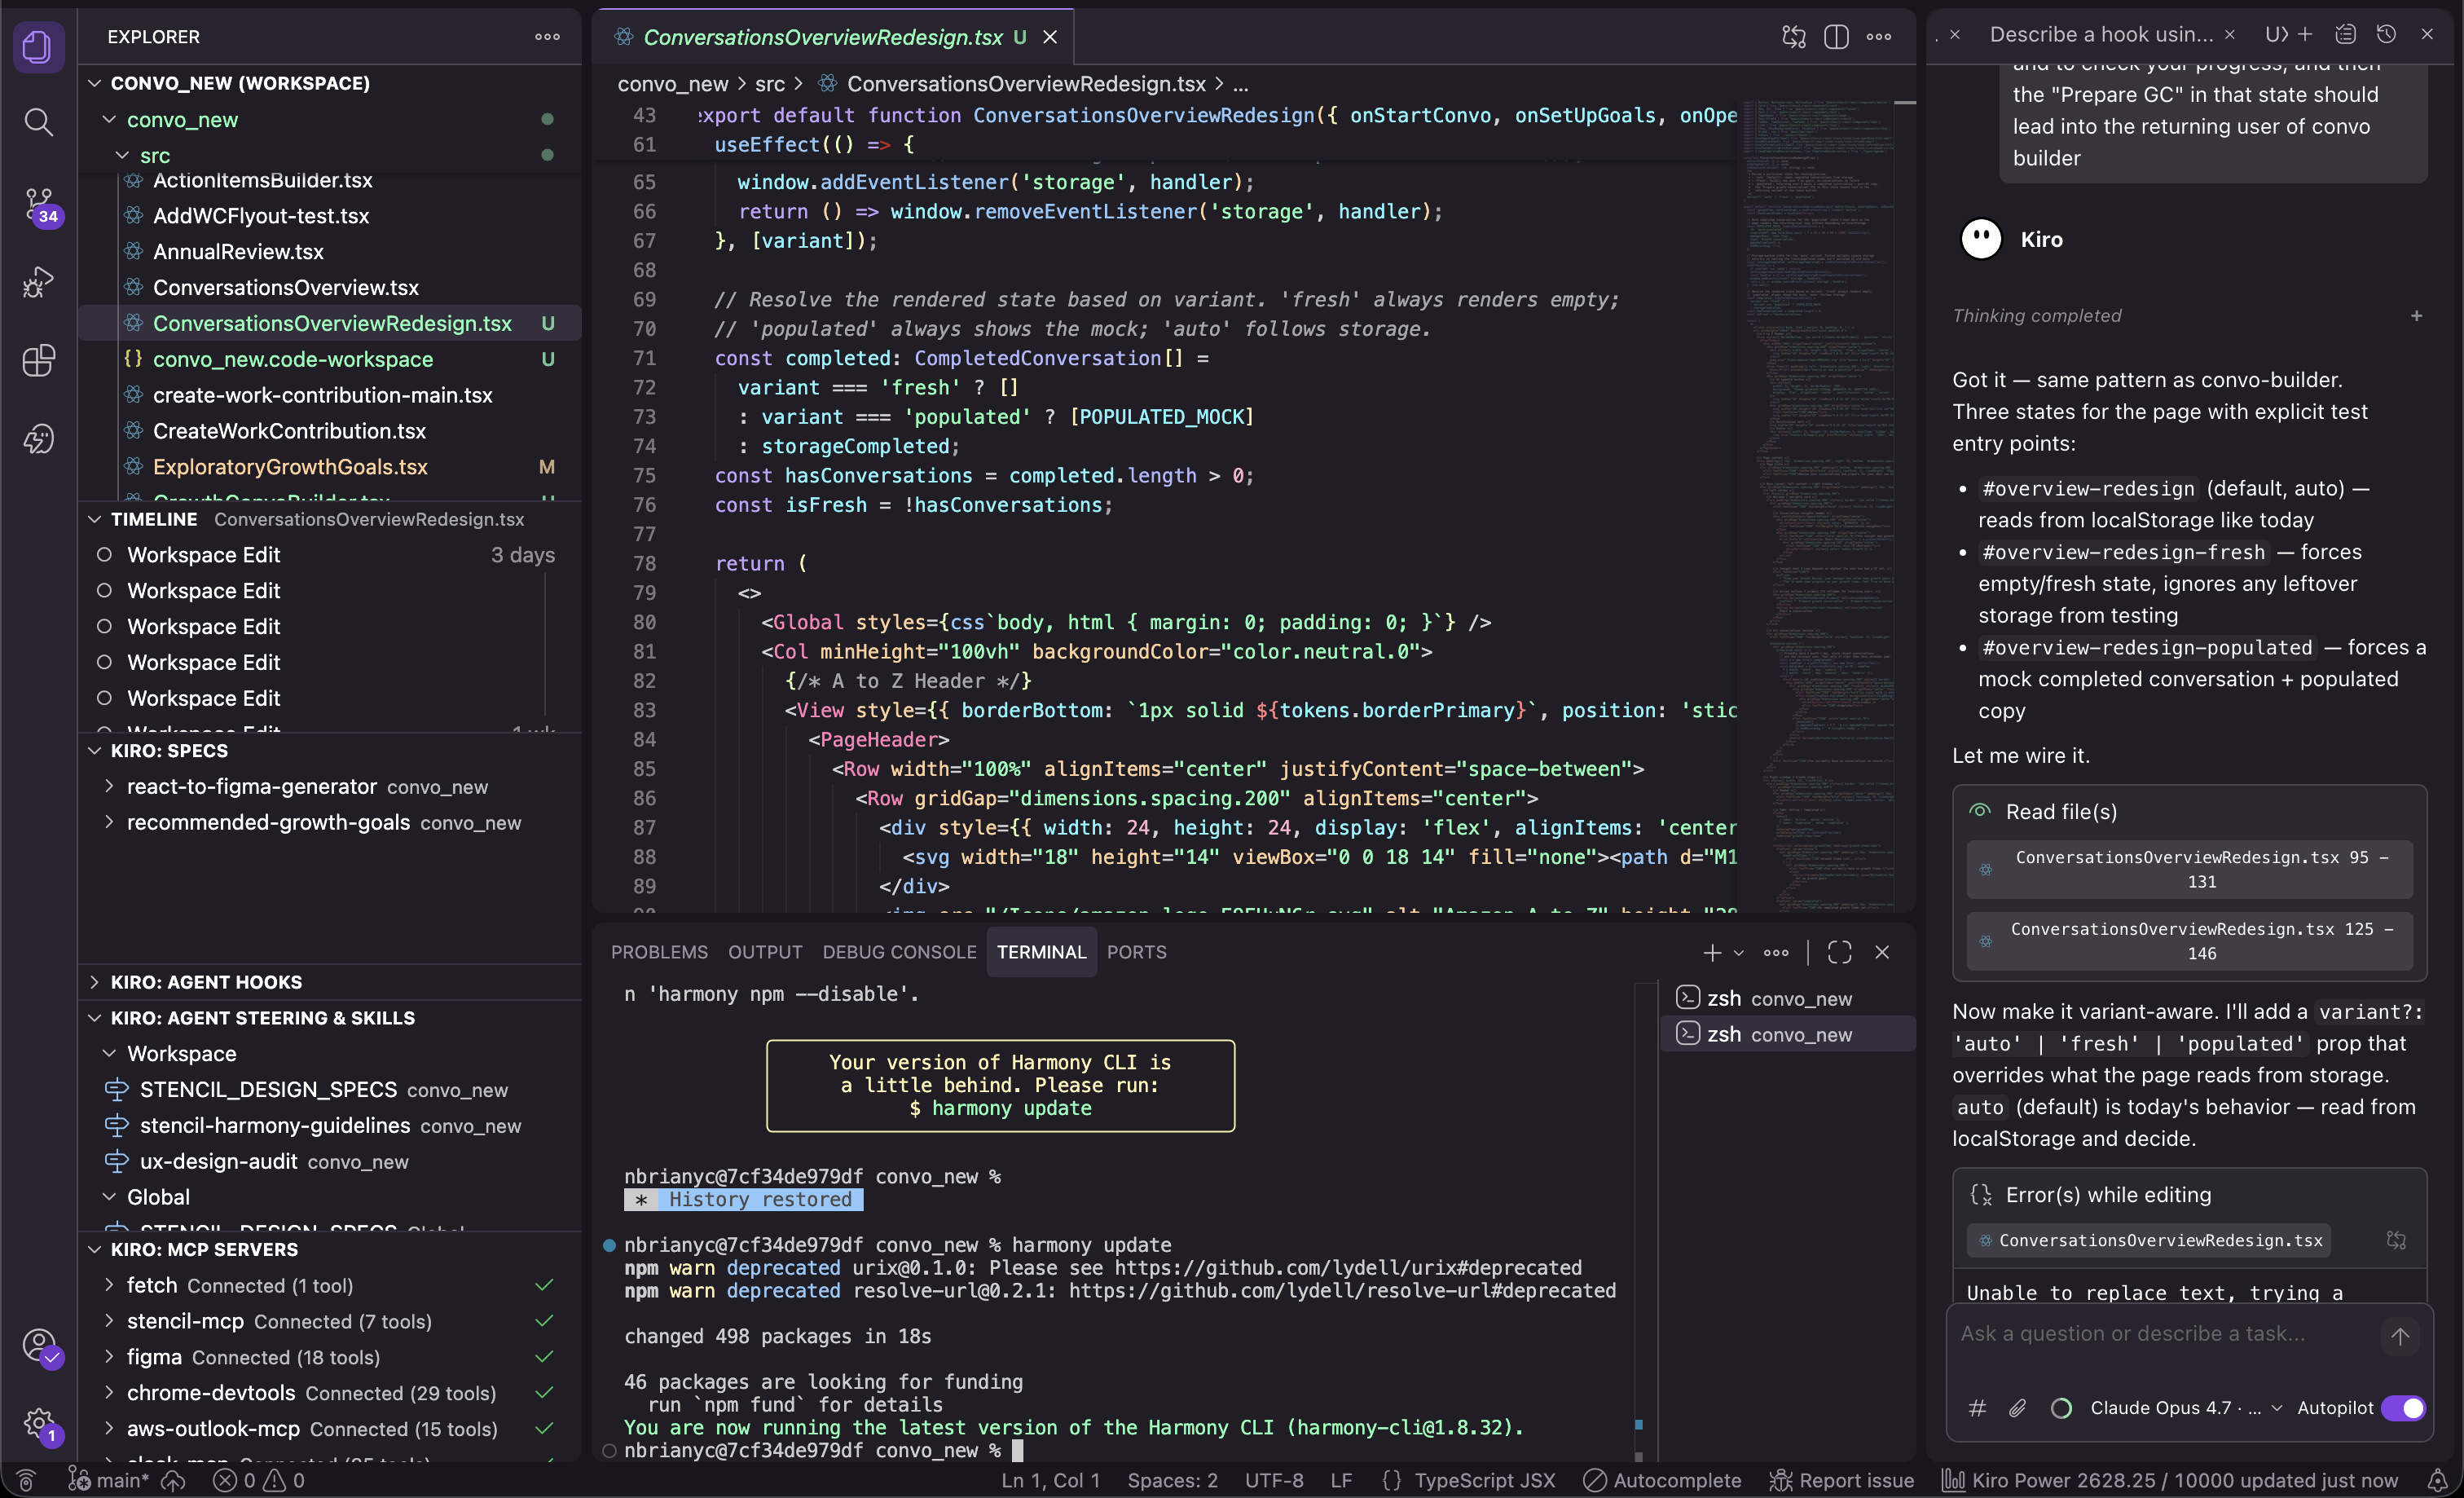The height and width of the screenshot is (1498, 2464).
Task: Attach a file with paperclip icon
Action: 2018,1408
